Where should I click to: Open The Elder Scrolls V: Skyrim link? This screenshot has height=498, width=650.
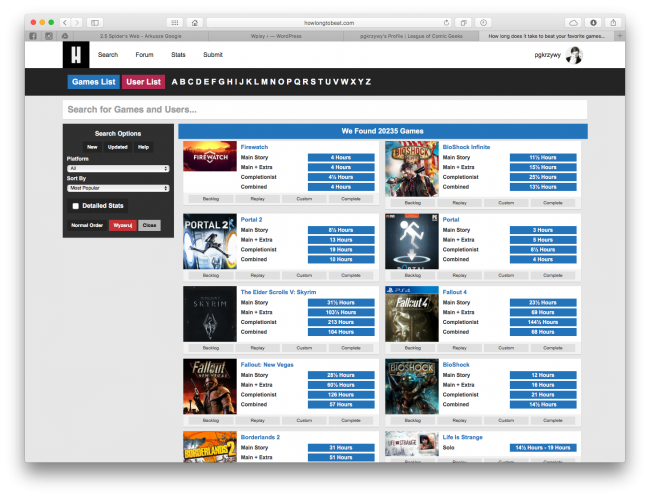click(278, 292)
